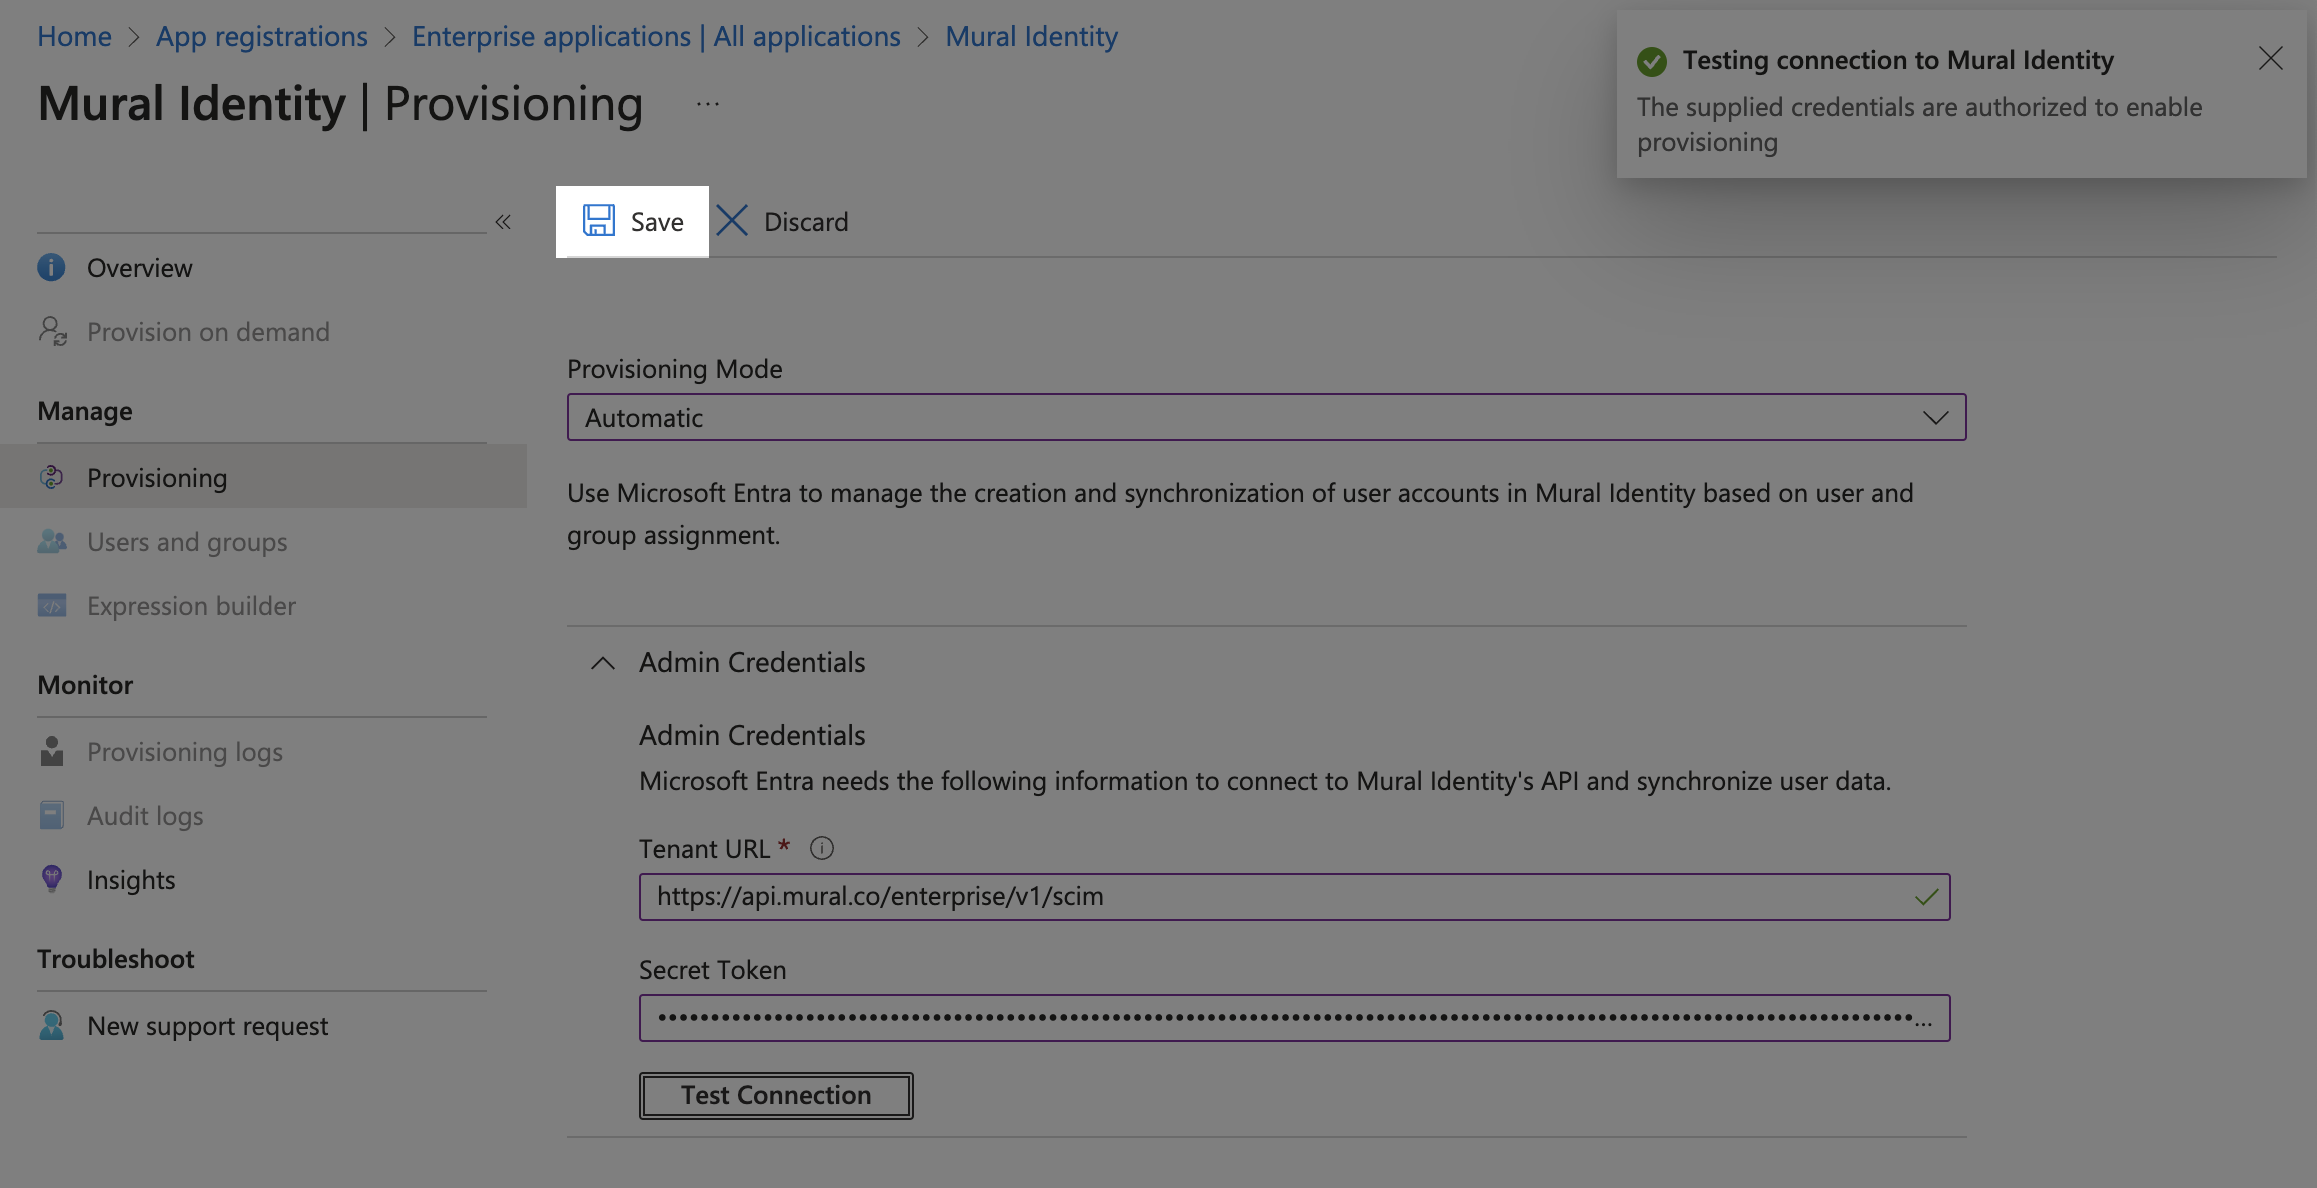The width and height of the screenshot is (2317, 1188).
Task: Click the Save floppy disk icon
Action: pyautogui.click(x=599, y=221)
